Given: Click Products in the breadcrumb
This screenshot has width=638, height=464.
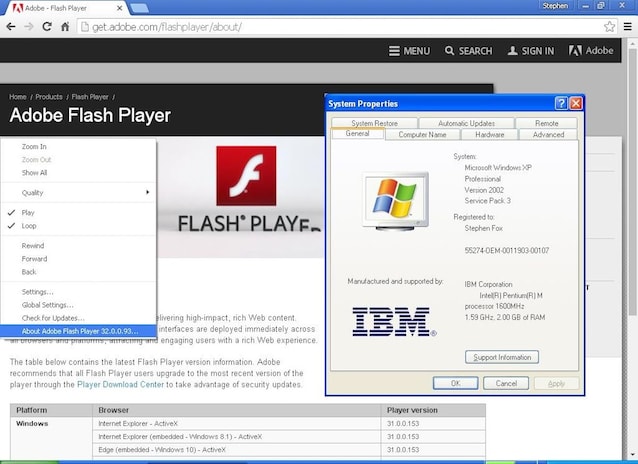Looking at the screenshot, I should 49,97.
